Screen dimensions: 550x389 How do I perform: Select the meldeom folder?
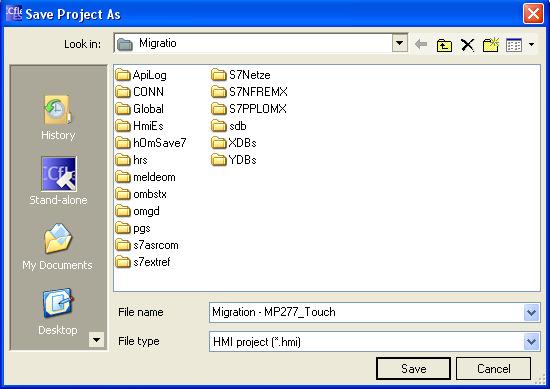tap(146, 177)
